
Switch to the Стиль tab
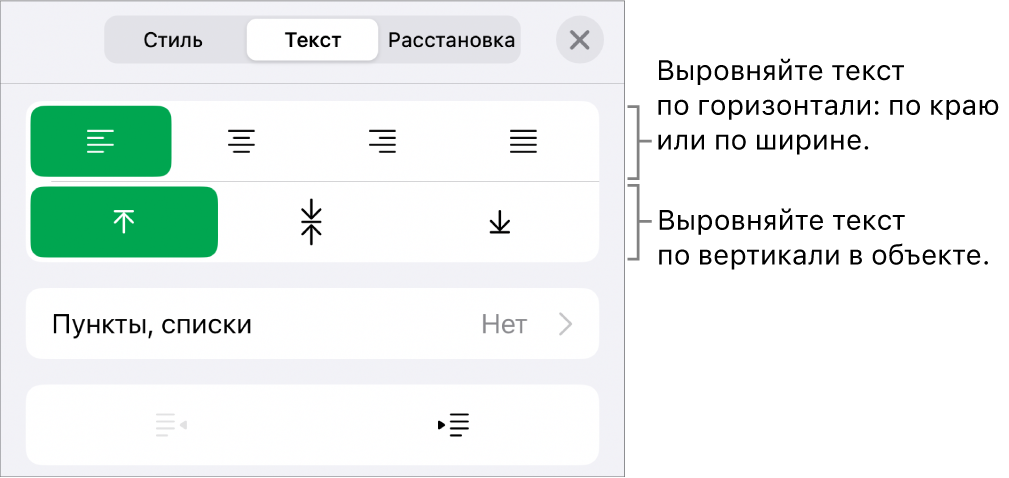coord(174,41)
